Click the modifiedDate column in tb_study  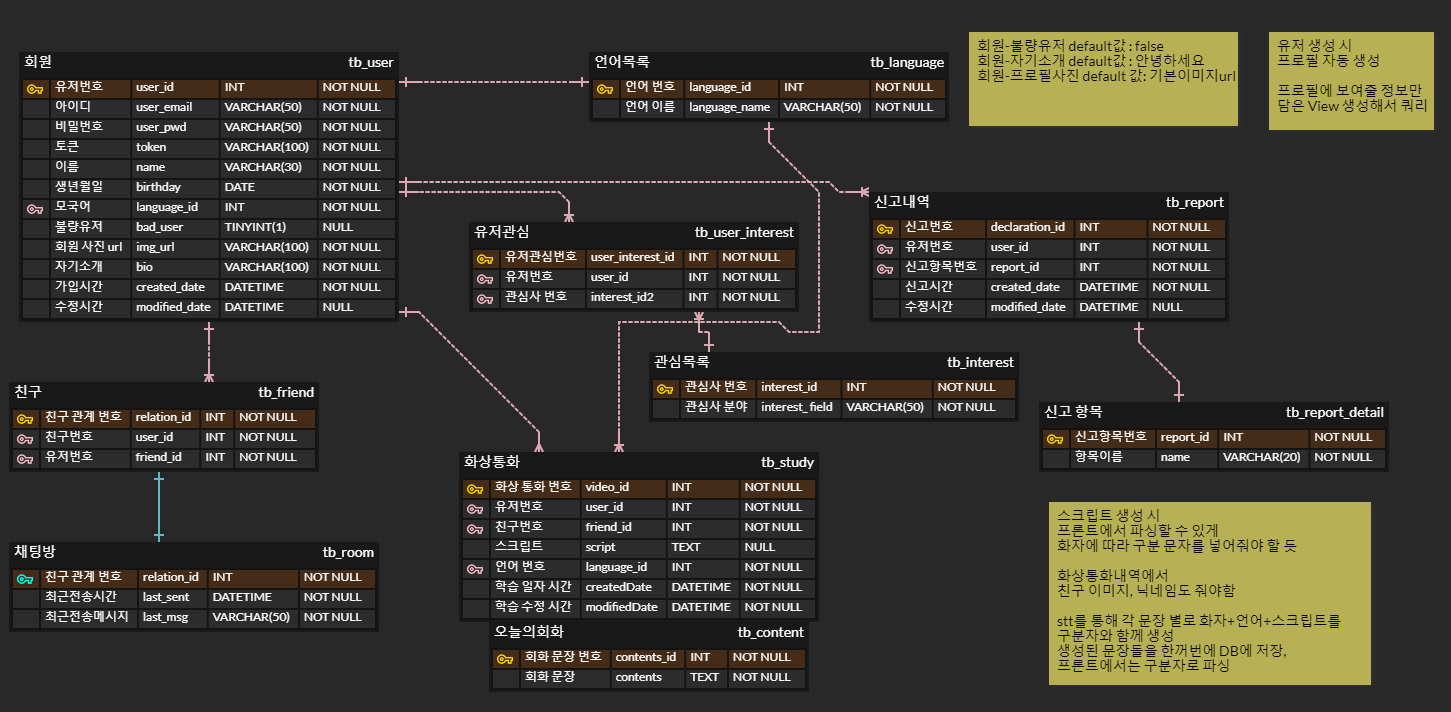(623, 608)
